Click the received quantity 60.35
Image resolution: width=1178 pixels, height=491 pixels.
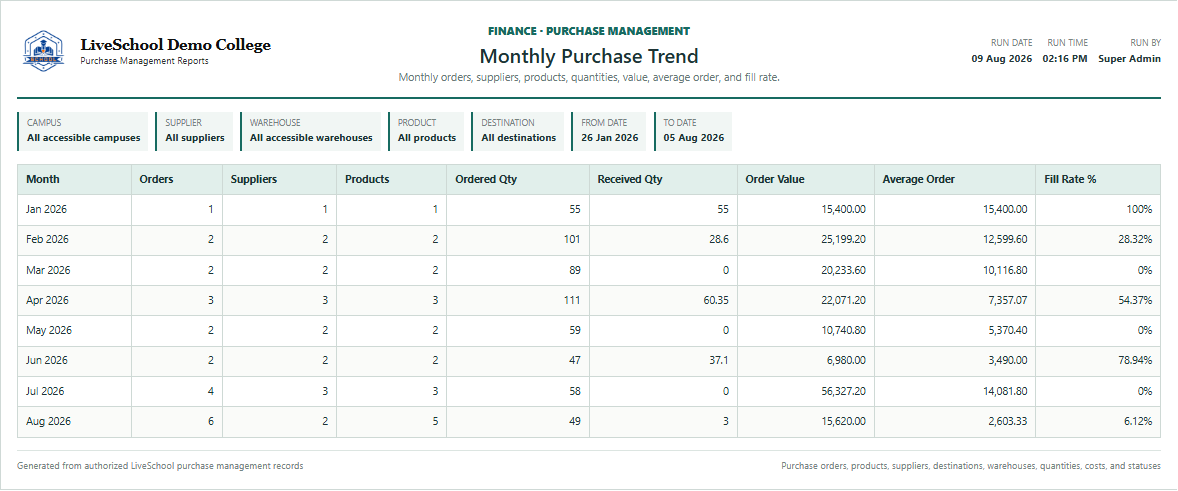[x=716, y=300]
